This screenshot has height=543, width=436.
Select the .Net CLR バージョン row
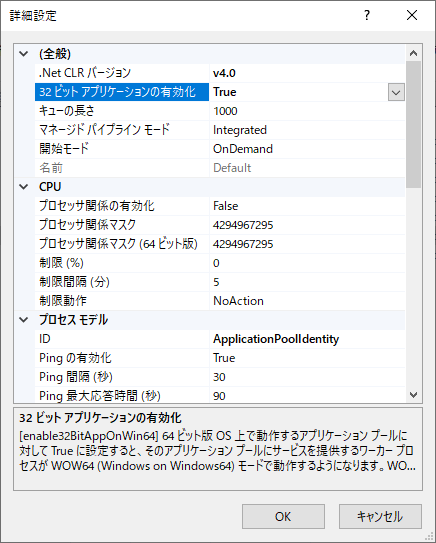pyautogui.click(x=220, y=73)
